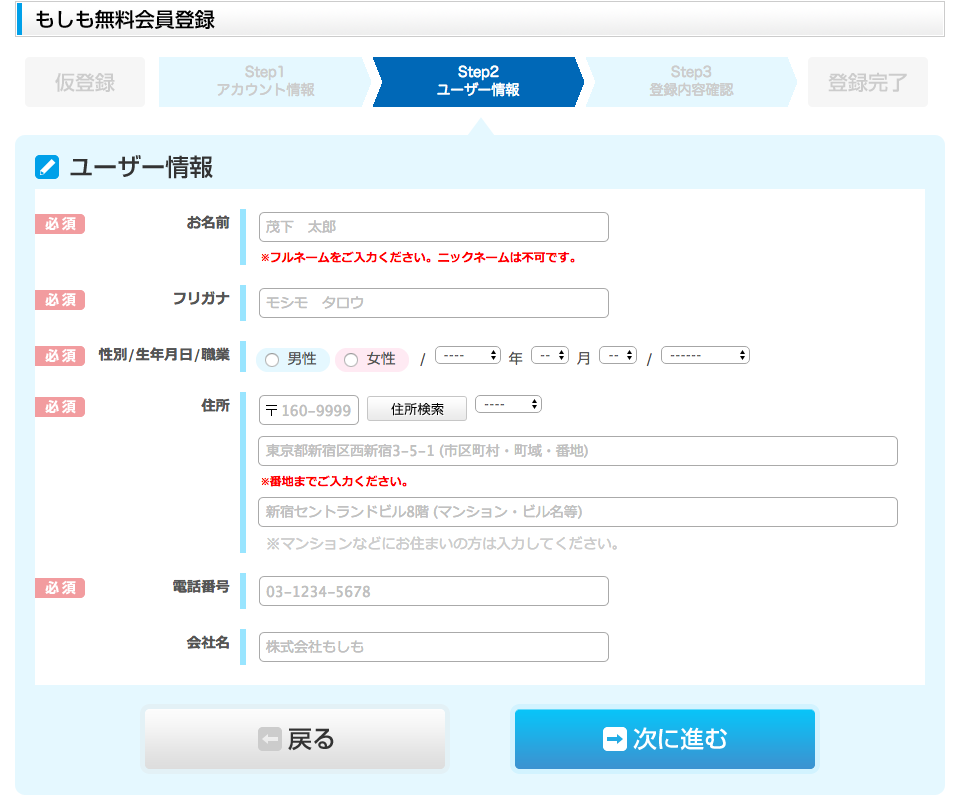Open the prefecture dropdown next to 住所検索
Viewport: 956px width, 805px height.
click(x=508, y=404)
